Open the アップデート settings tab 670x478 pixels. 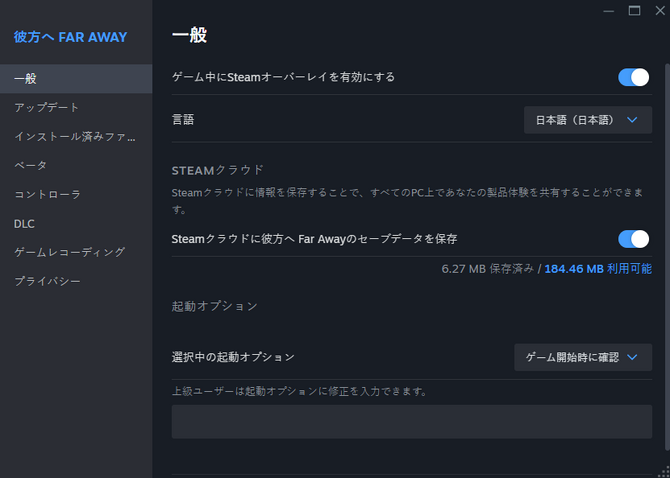(x=76, y=107)
